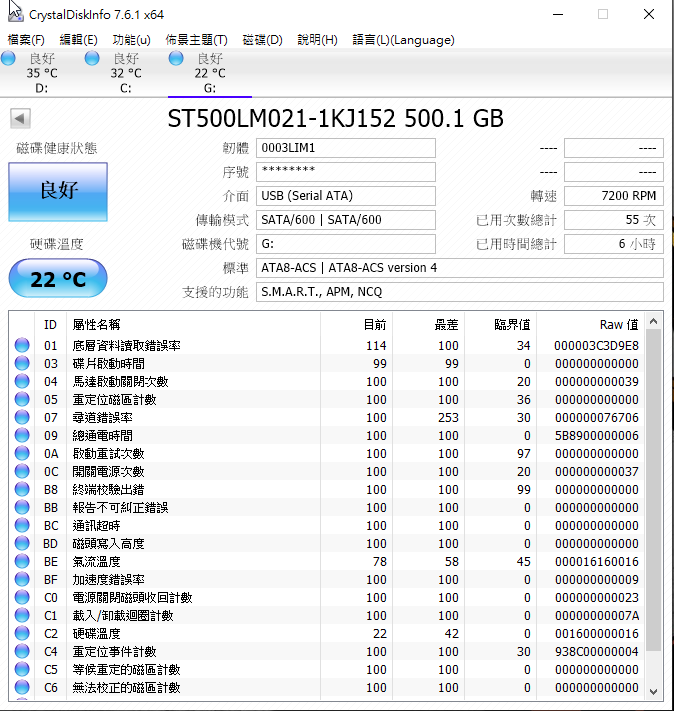This screenshot has height=711, width=674.
Task: Click the 22 °C temperature button
Action: coord(58,279)
